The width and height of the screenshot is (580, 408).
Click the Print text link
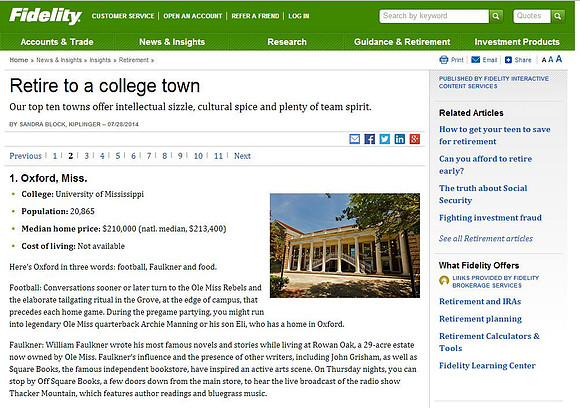[x=457, y=60]
